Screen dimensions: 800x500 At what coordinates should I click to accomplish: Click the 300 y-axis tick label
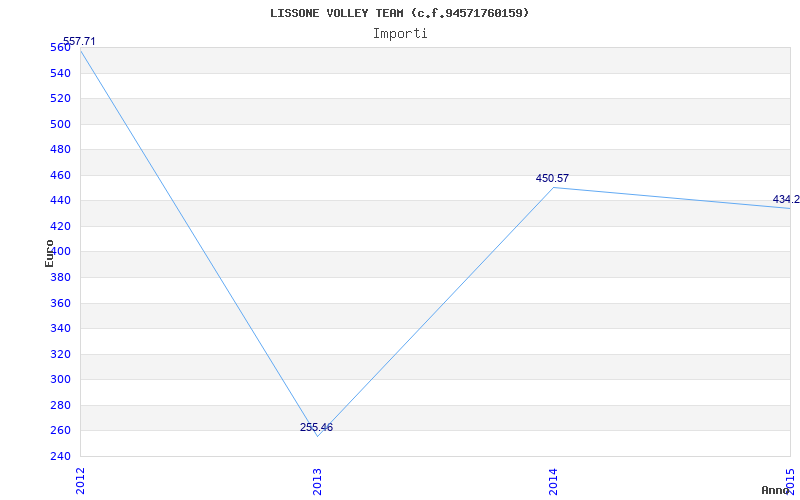click(x=61, y=380)
